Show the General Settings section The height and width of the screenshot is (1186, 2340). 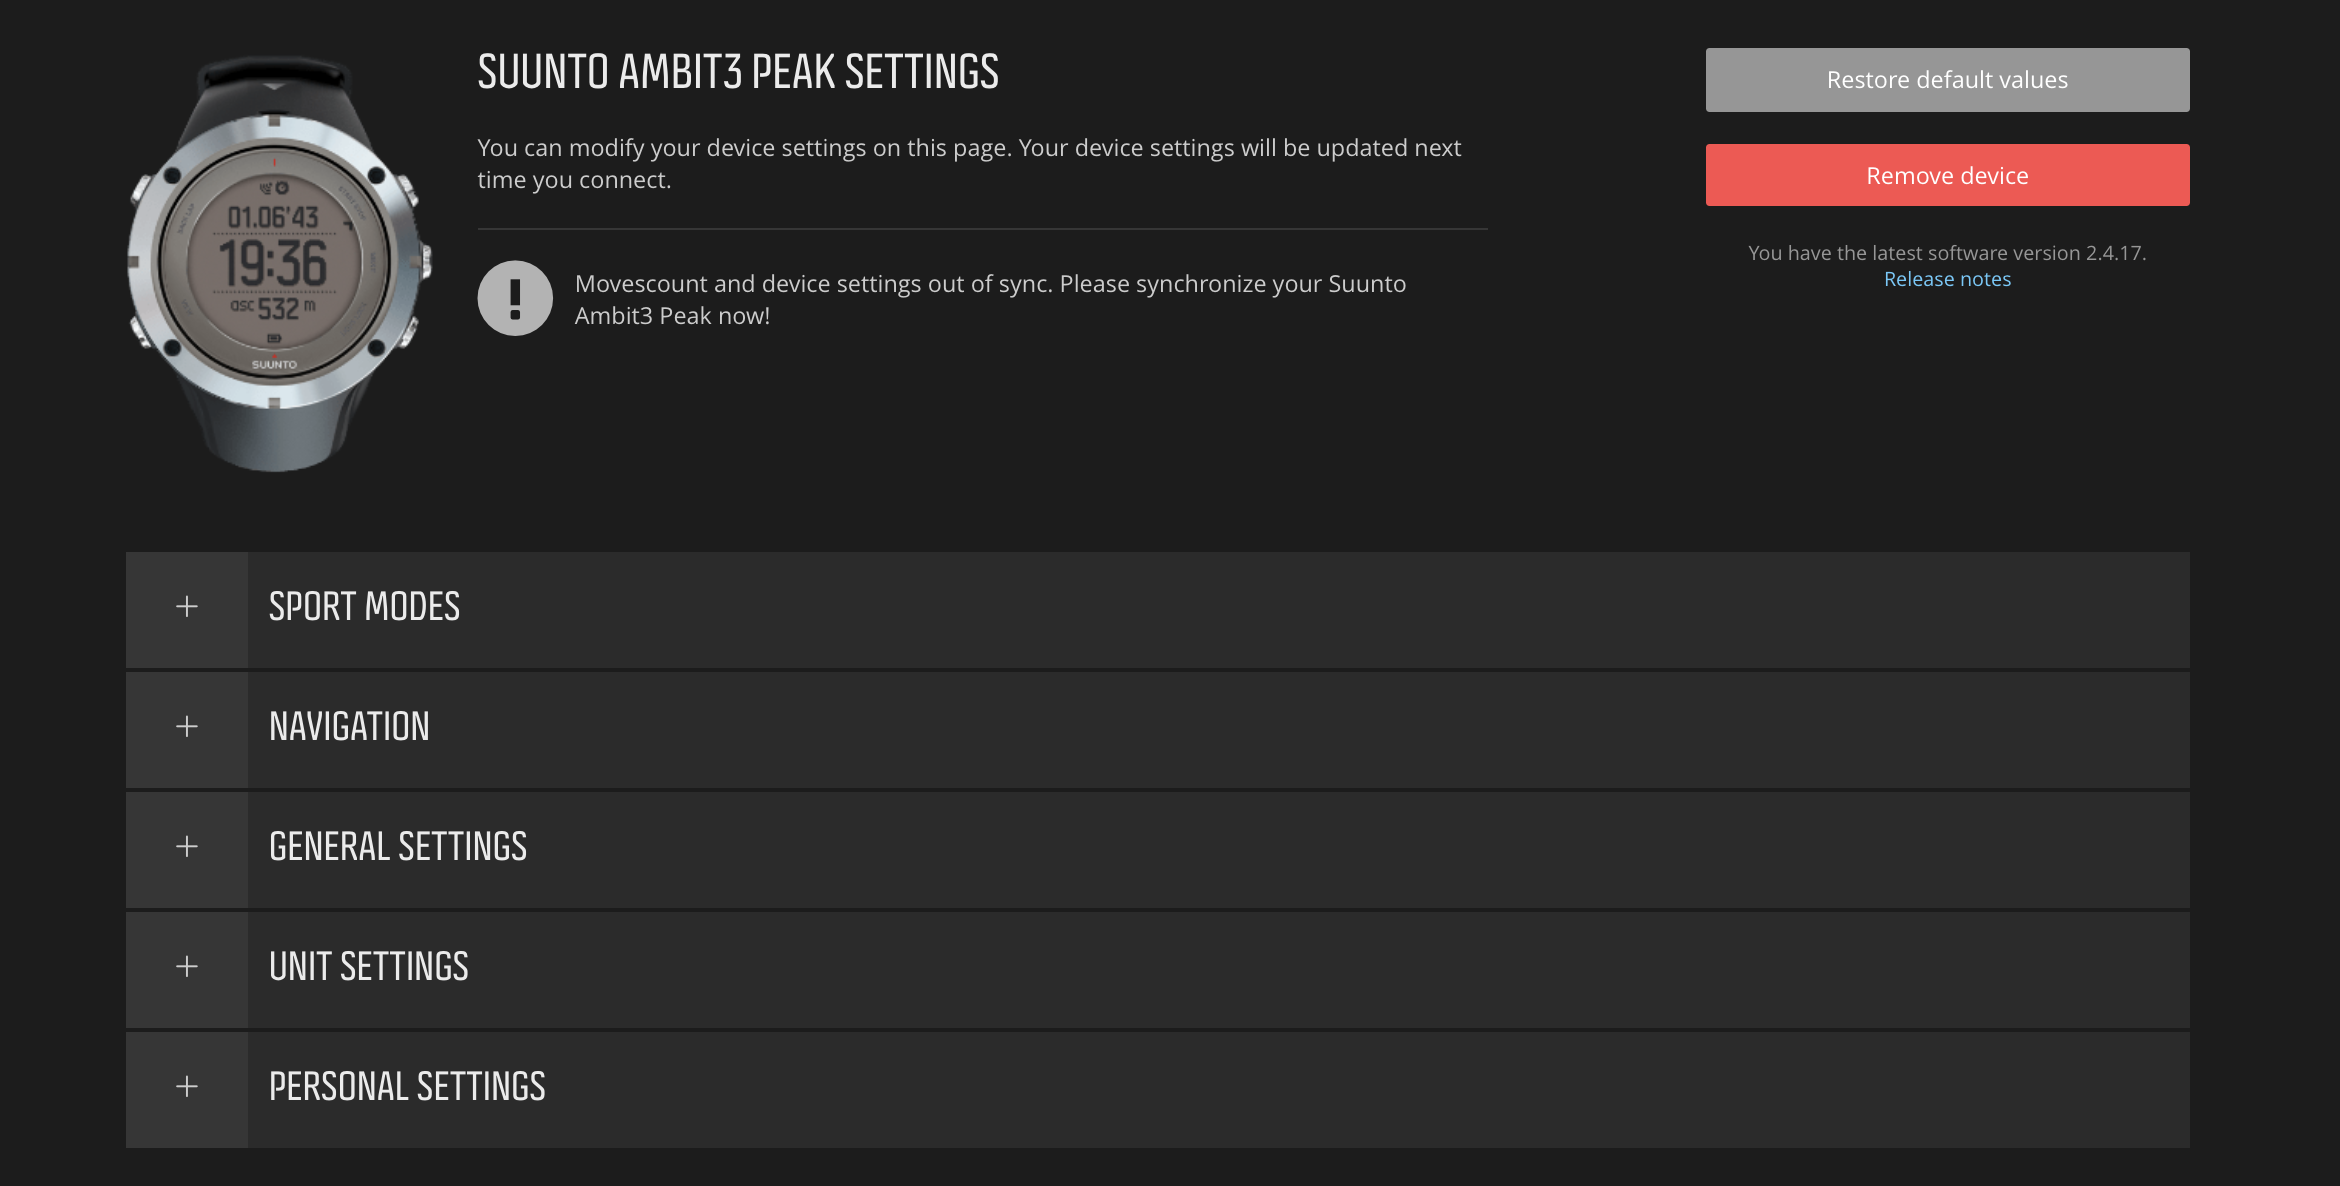398,847
